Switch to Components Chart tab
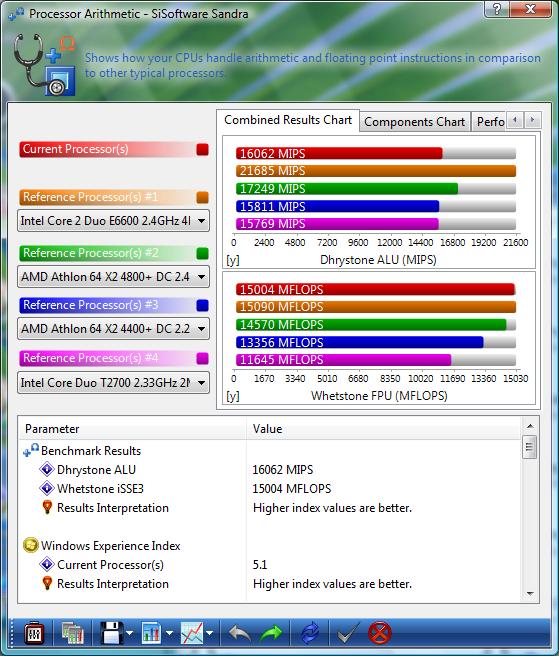 [414, 122]
